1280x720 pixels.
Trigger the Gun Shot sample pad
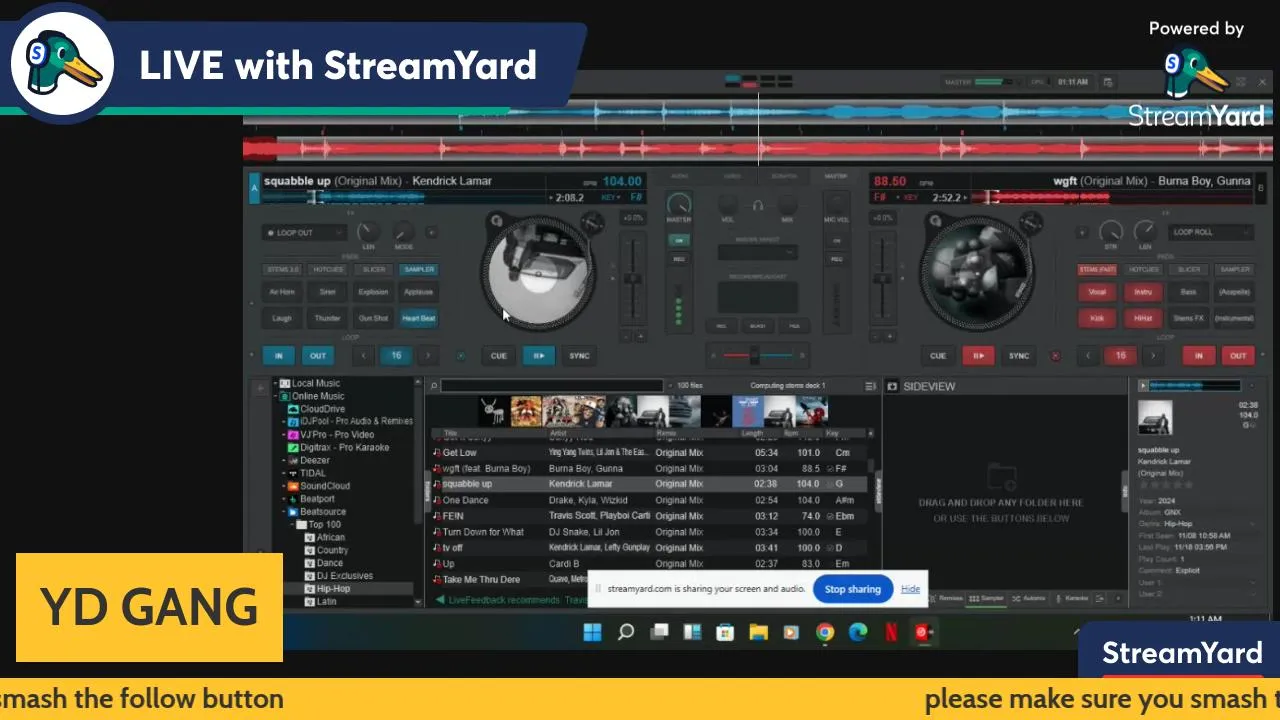[373, 319]
